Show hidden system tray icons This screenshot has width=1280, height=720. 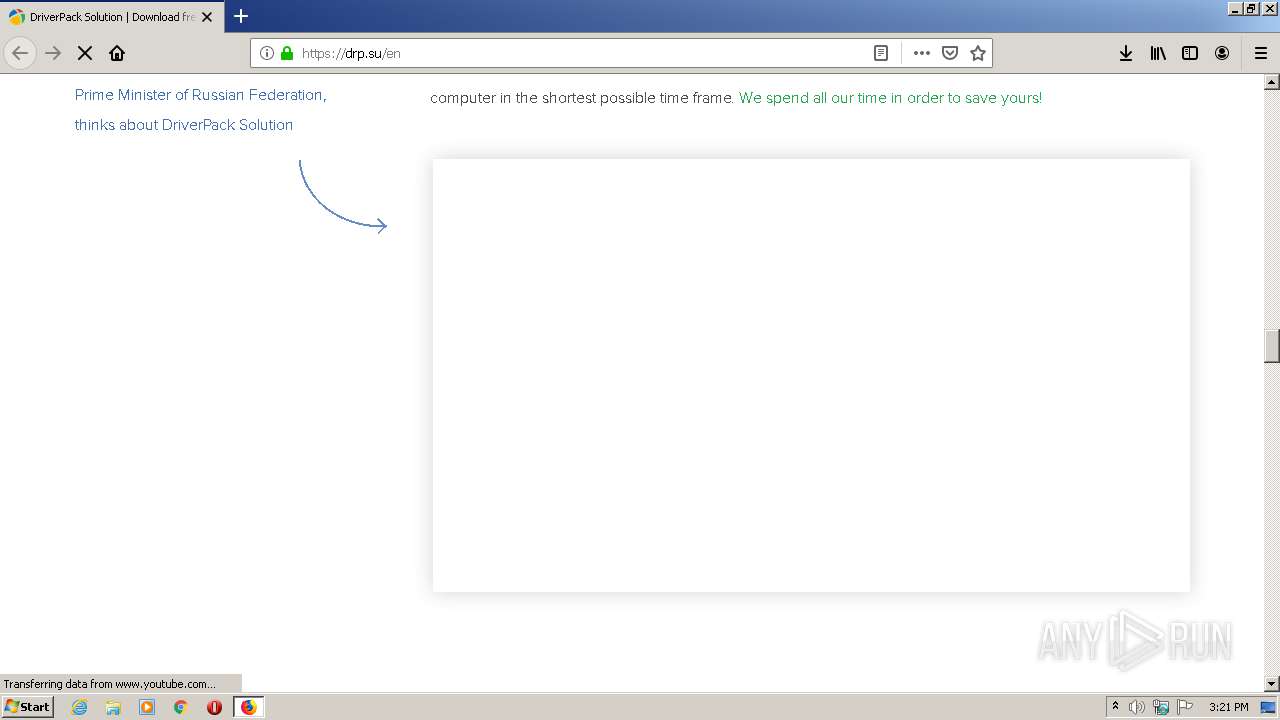pos(1115,706)
